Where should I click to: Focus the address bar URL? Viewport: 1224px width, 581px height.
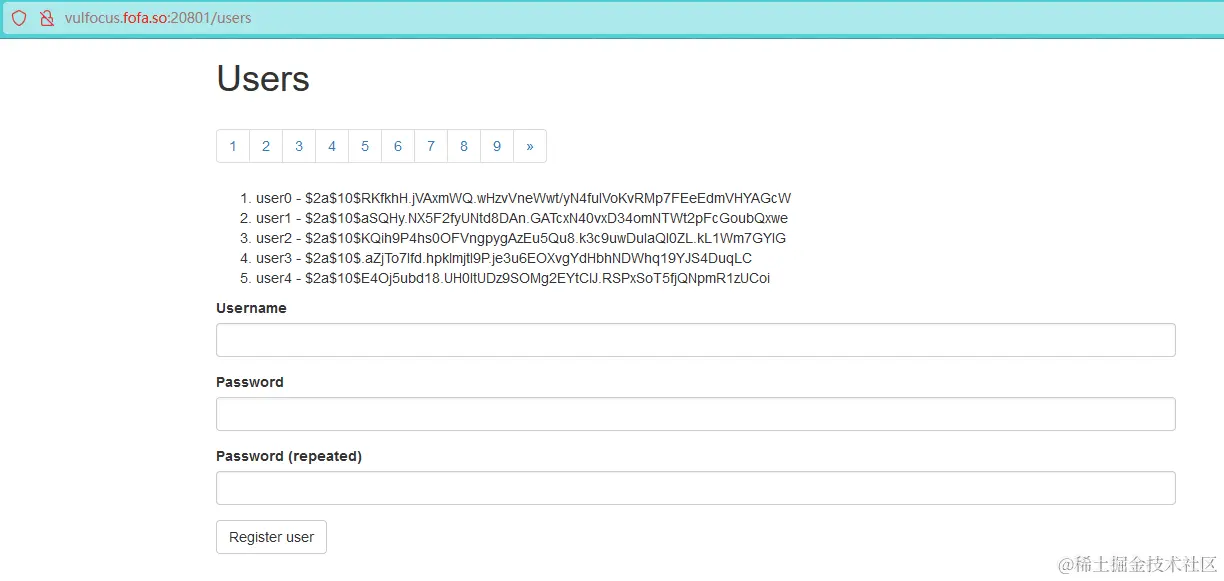tap(158, 18)
